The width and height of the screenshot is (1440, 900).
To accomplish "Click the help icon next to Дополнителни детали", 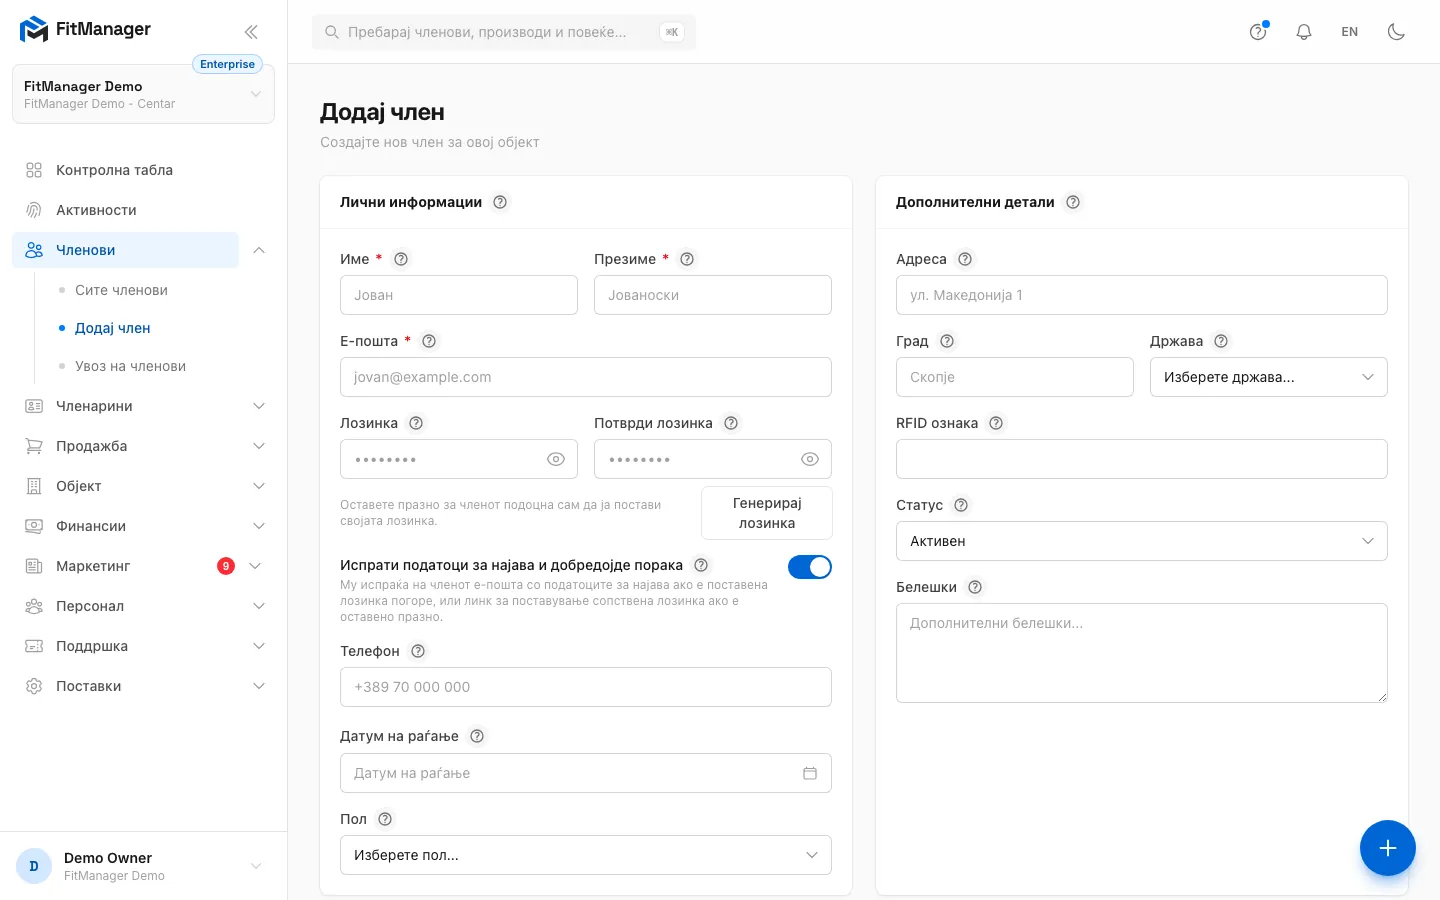I will click(x=1073, y=202).
